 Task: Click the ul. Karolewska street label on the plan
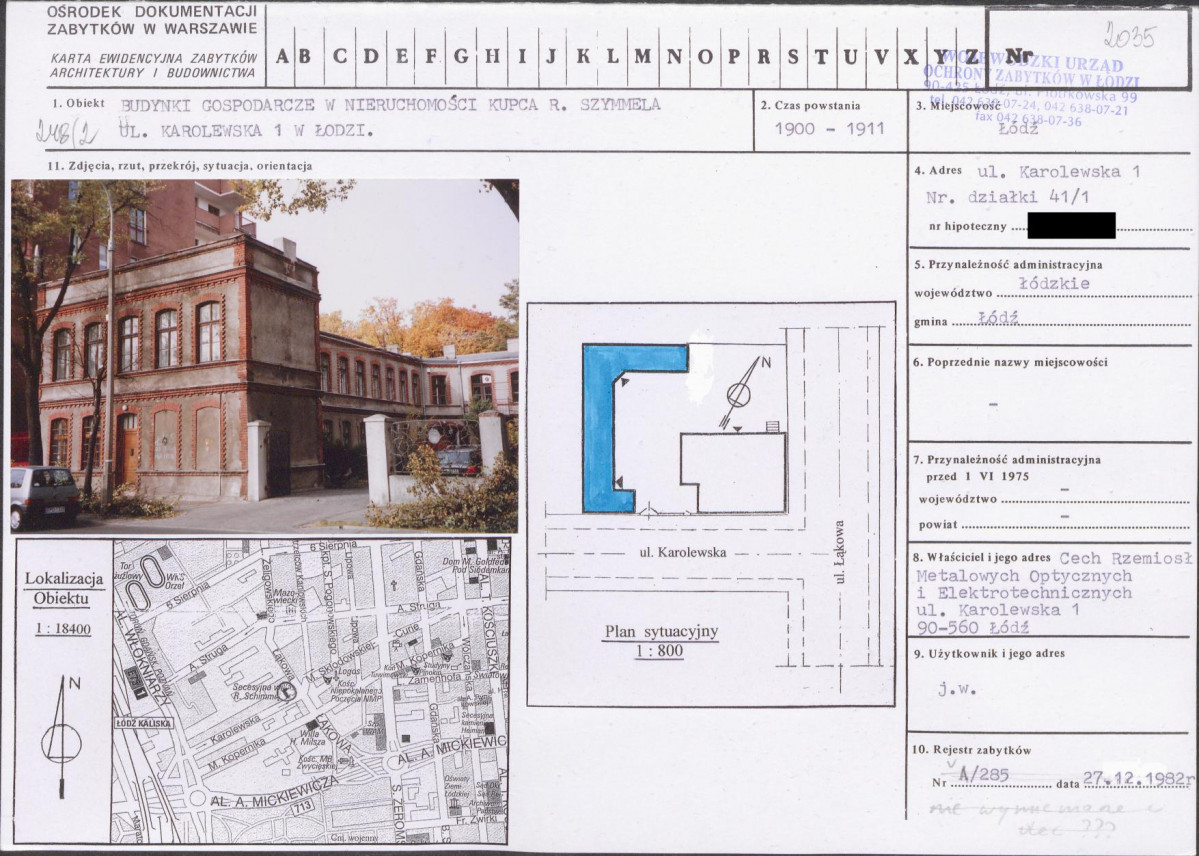click(x=683, y=552)
